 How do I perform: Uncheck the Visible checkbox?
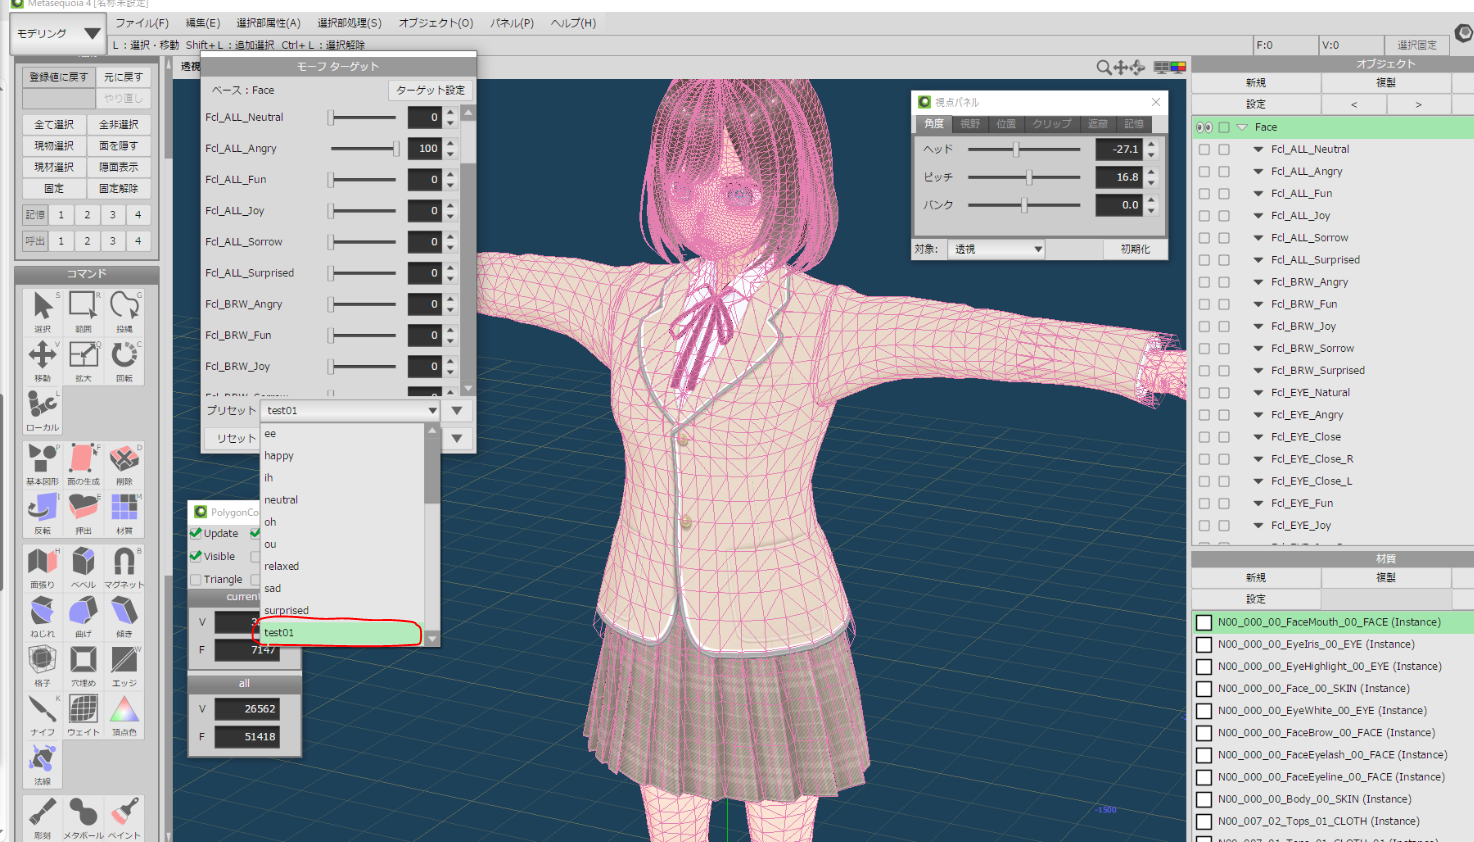tap(196, 556)
